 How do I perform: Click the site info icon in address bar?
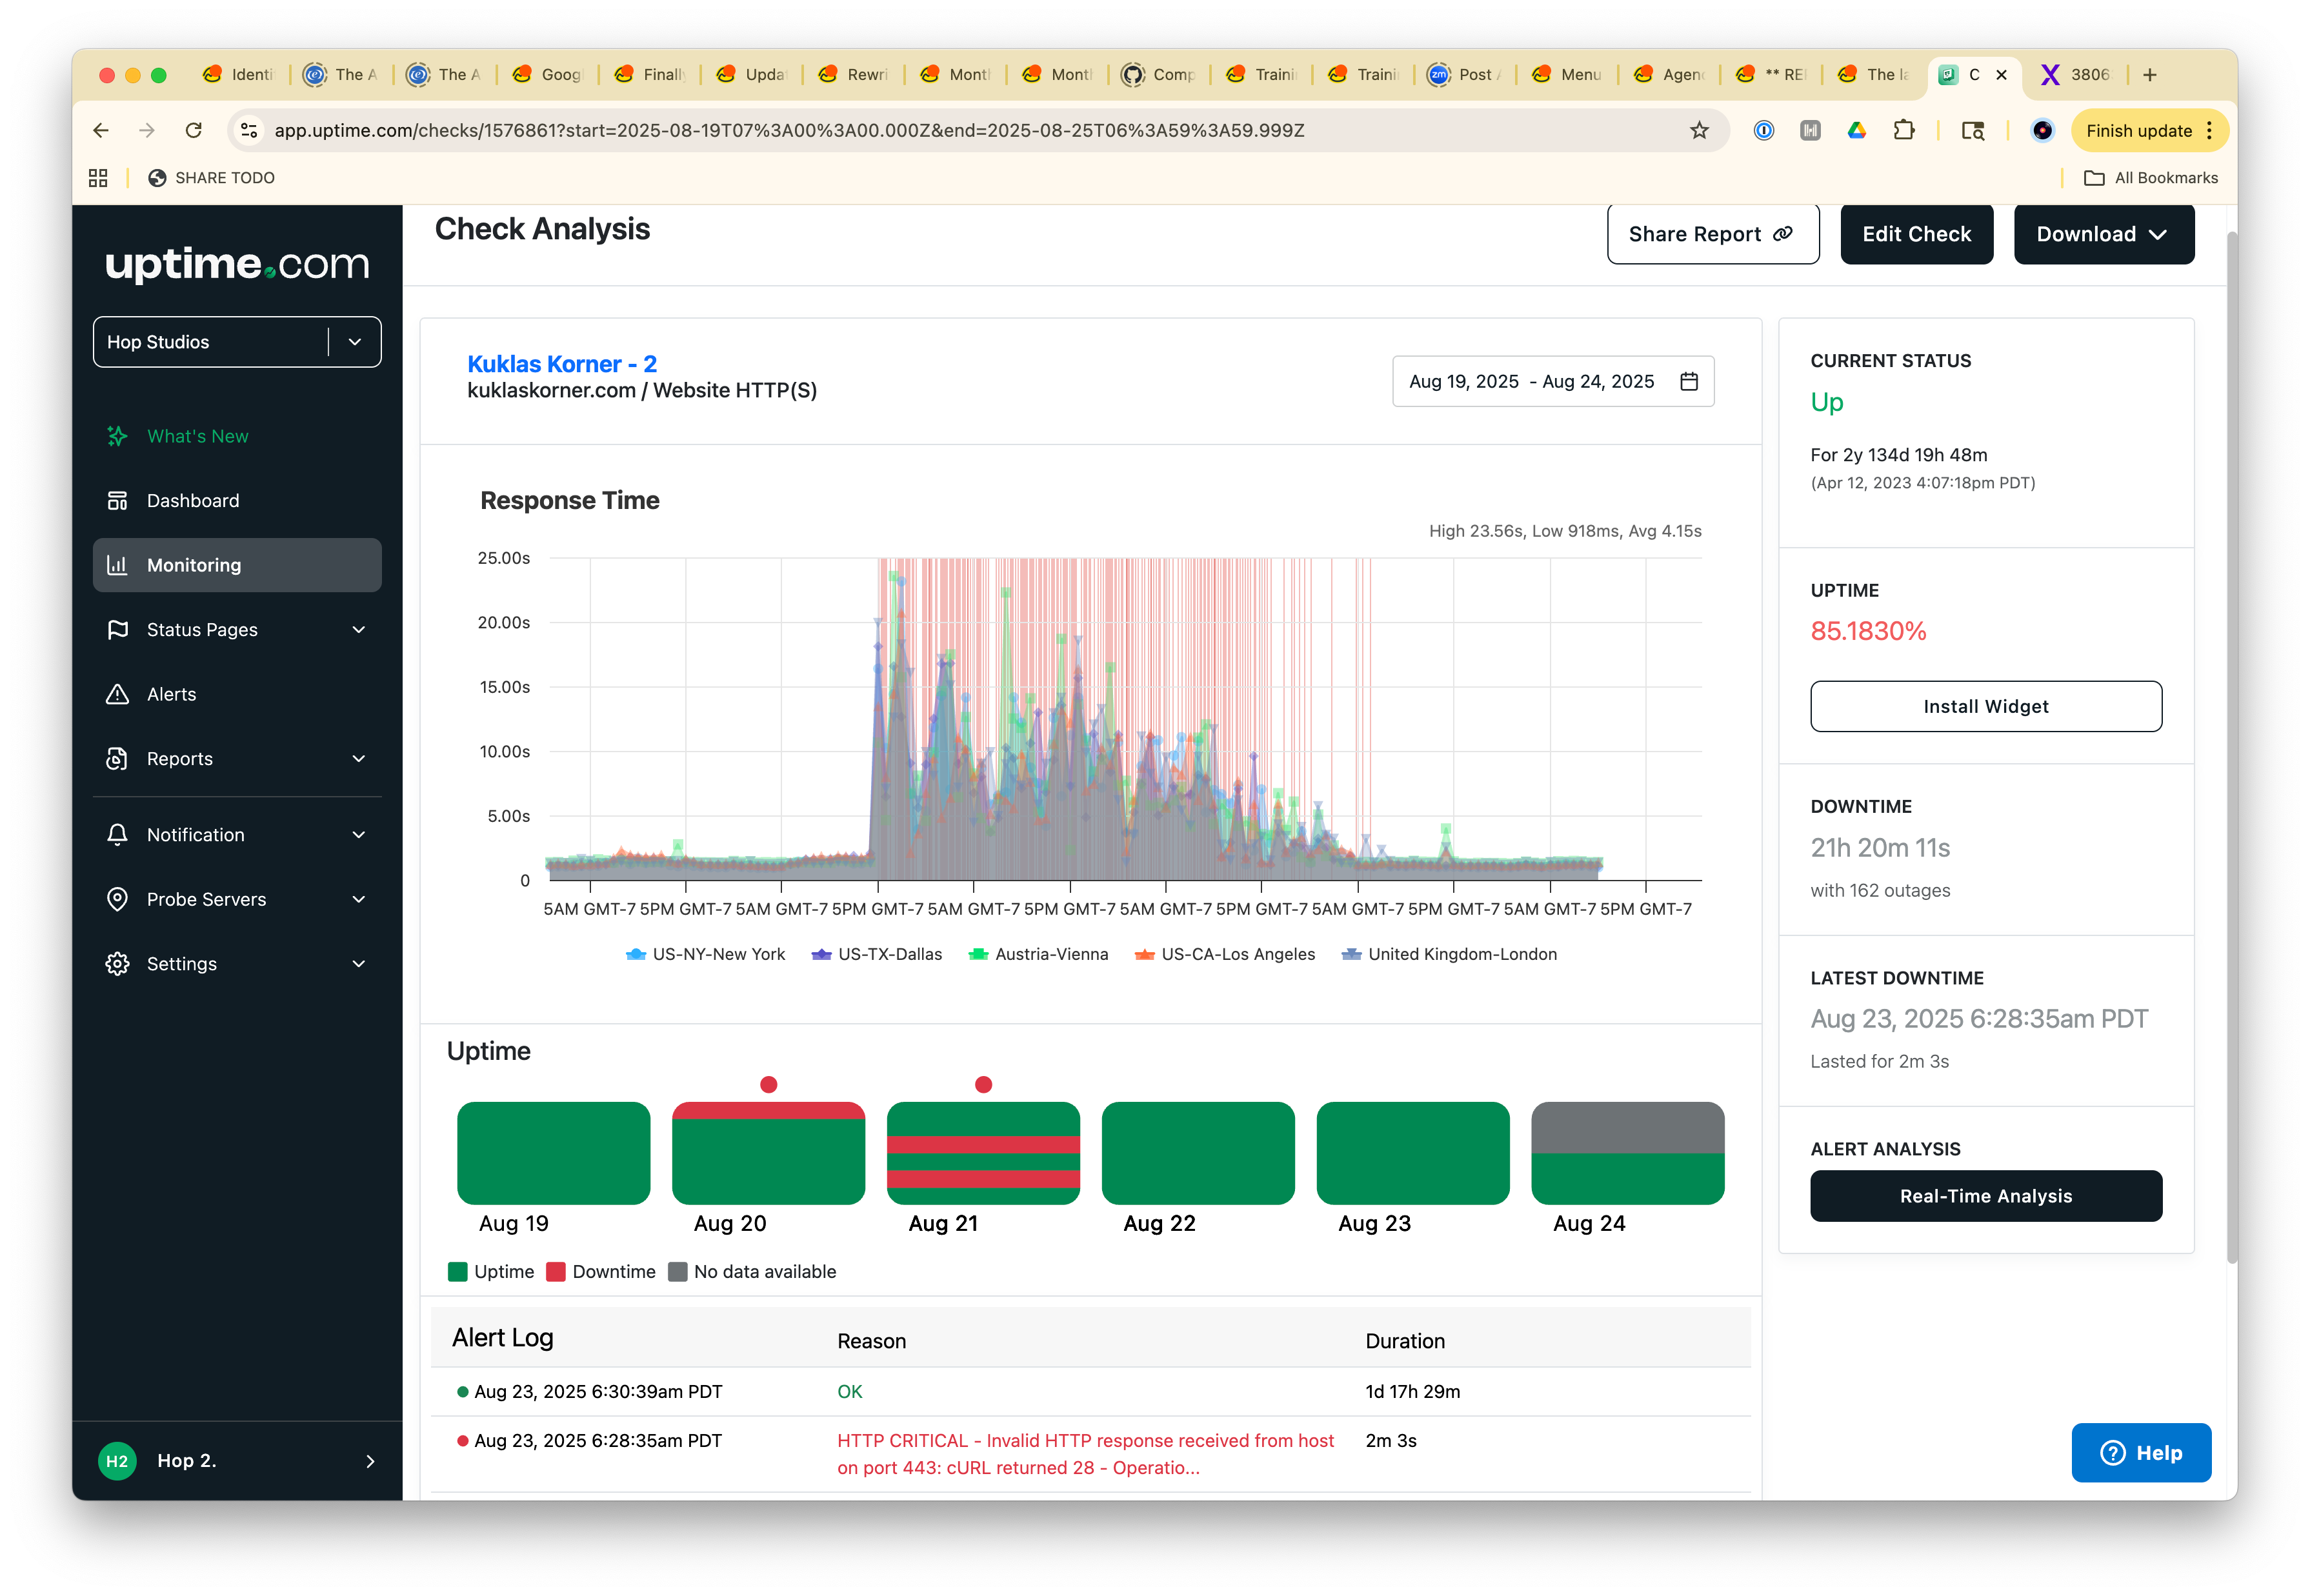249,130
